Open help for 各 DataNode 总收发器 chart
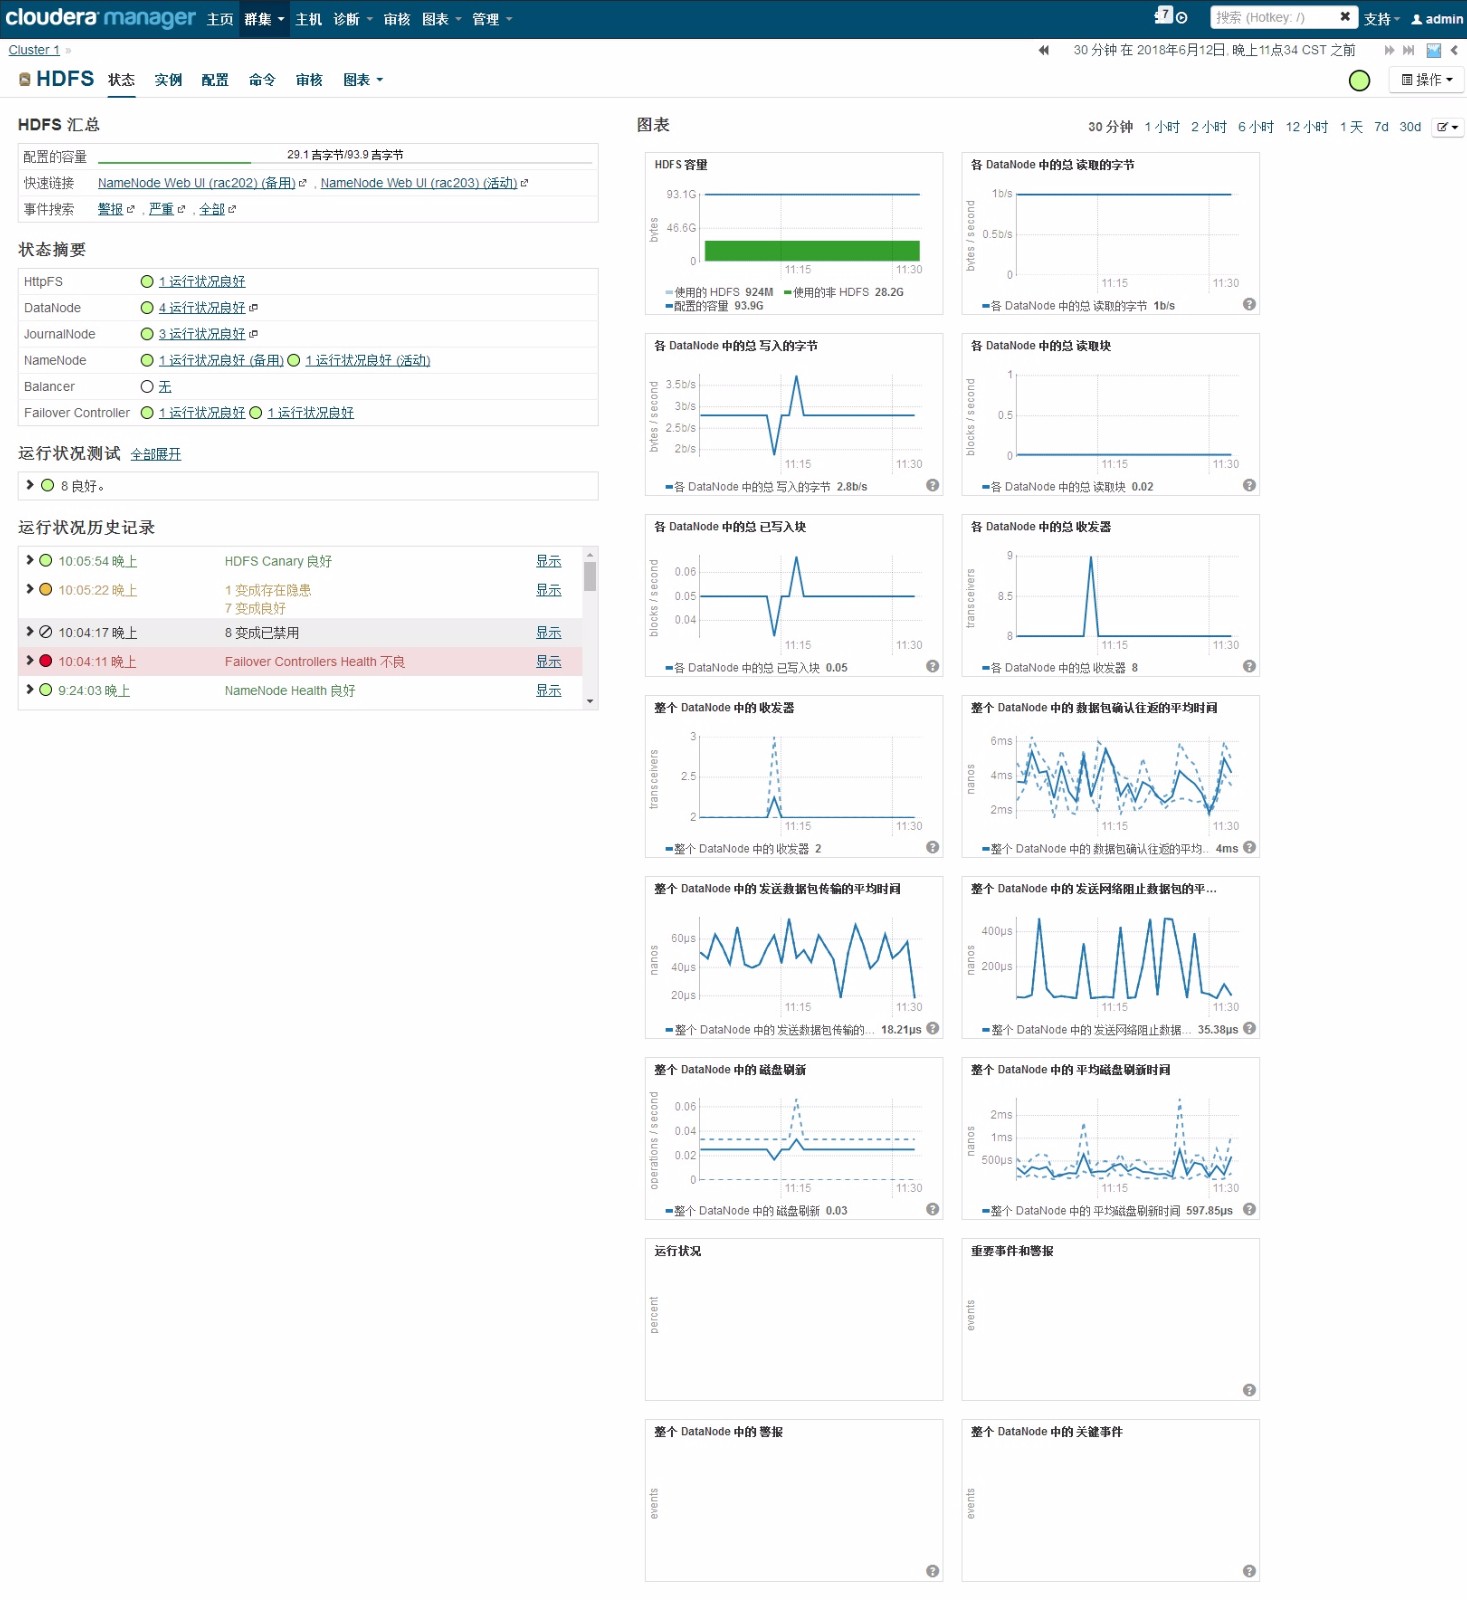The height and width of the screenshot is (1600, 1467). [1249, 666]
